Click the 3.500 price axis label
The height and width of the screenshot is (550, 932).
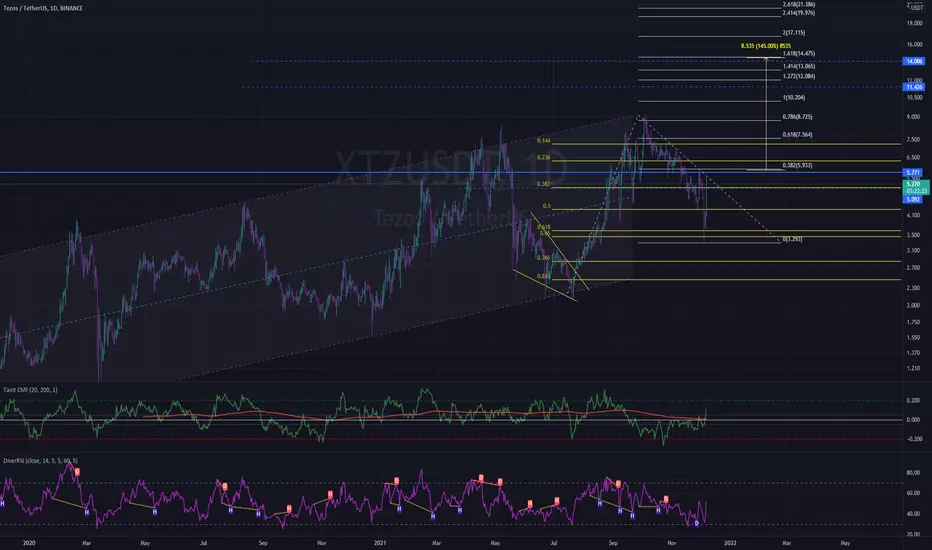912,235
